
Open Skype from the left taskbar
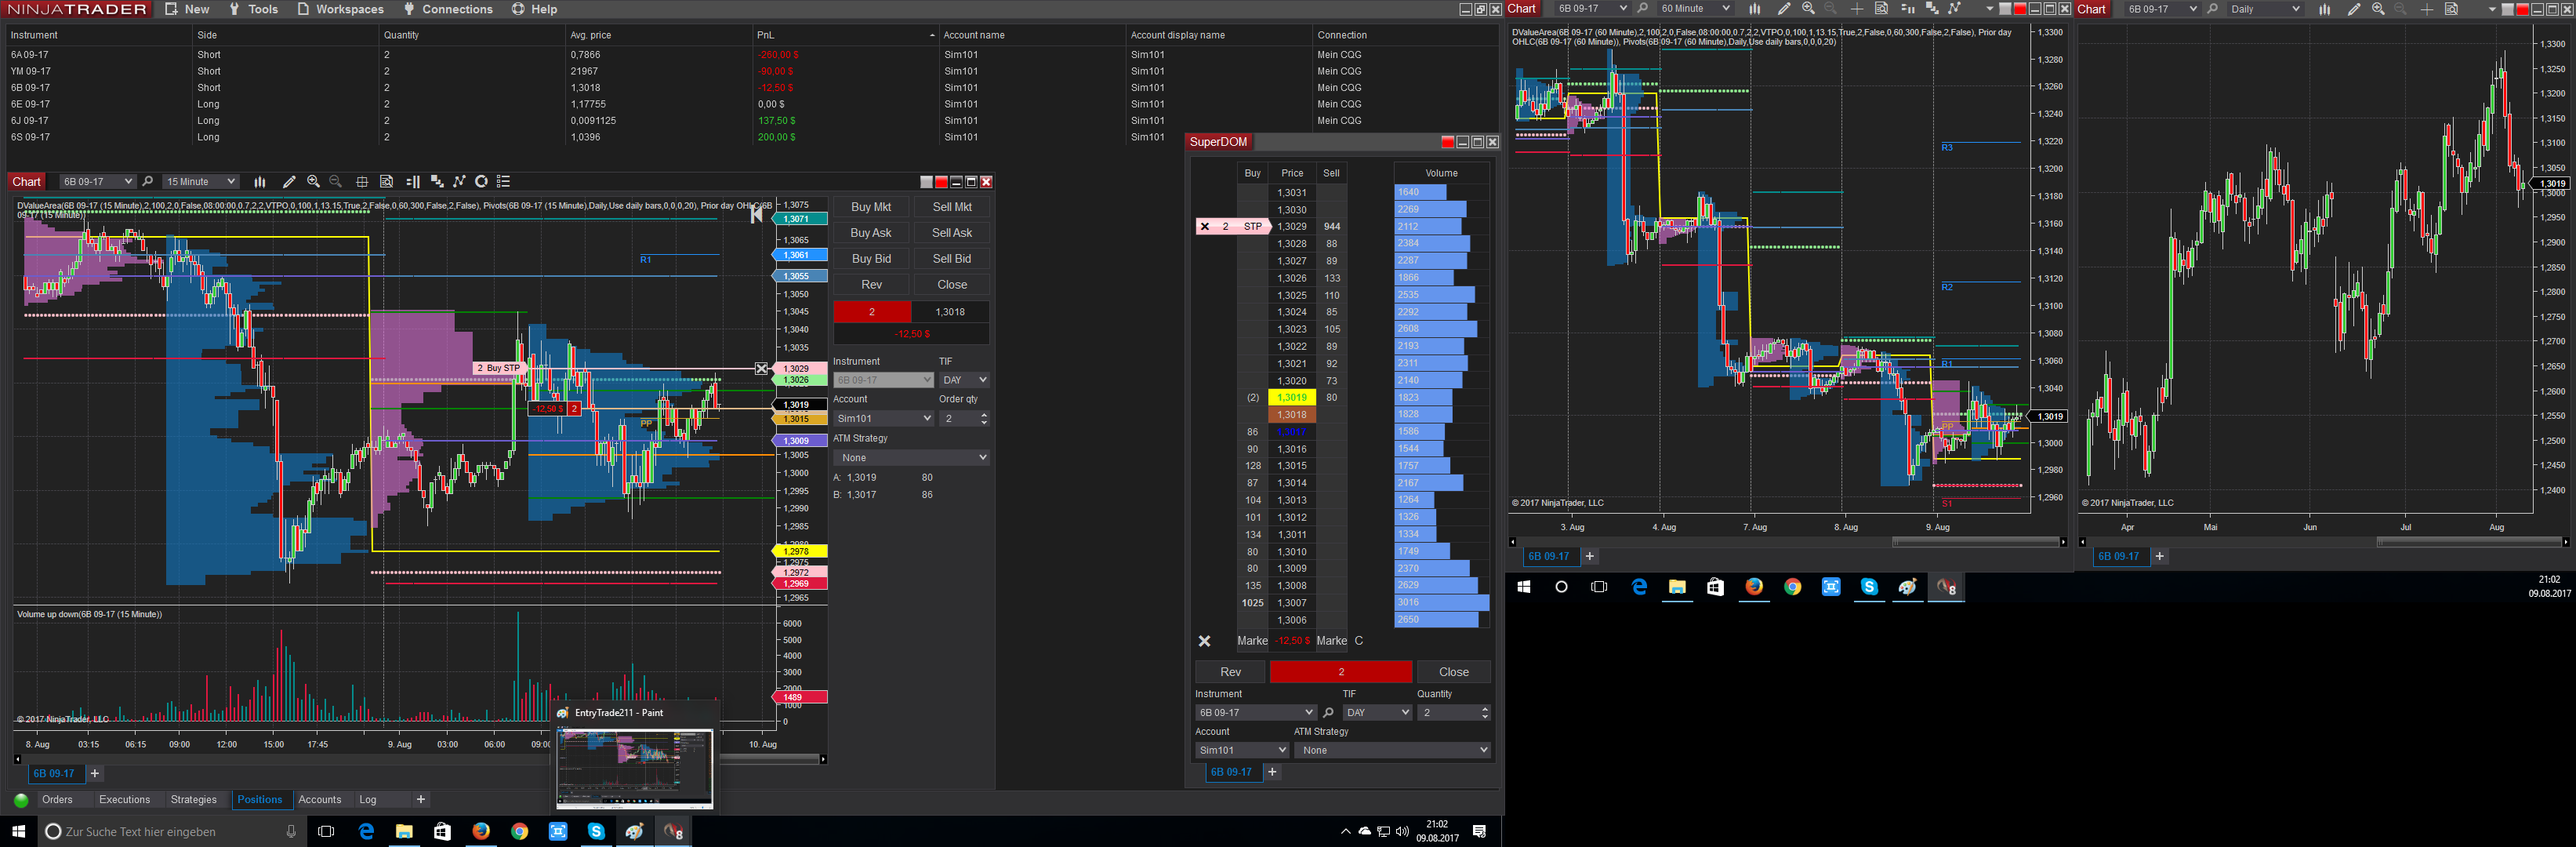click(596, 831)
